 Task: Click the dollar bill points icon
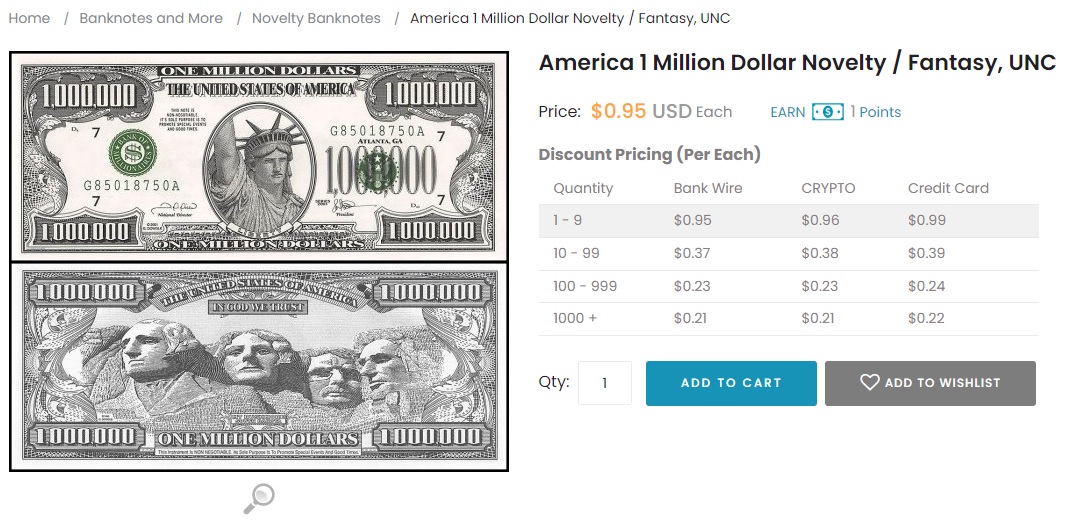tap(827, 112)
